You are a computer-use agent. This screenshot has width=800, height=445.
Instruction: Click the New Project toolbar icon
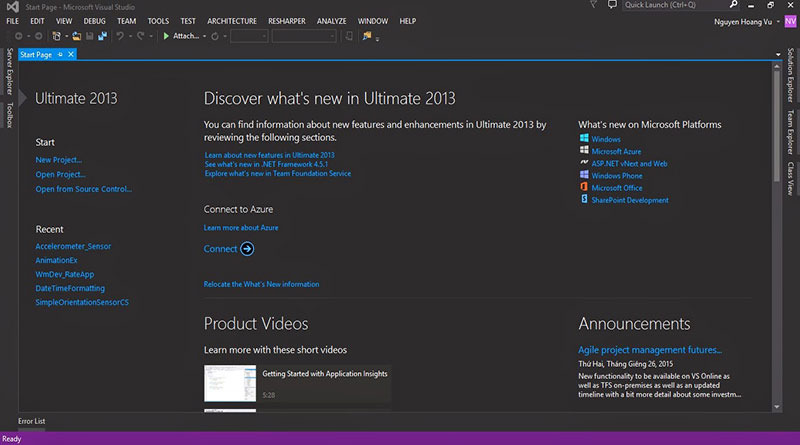[56, 36]
